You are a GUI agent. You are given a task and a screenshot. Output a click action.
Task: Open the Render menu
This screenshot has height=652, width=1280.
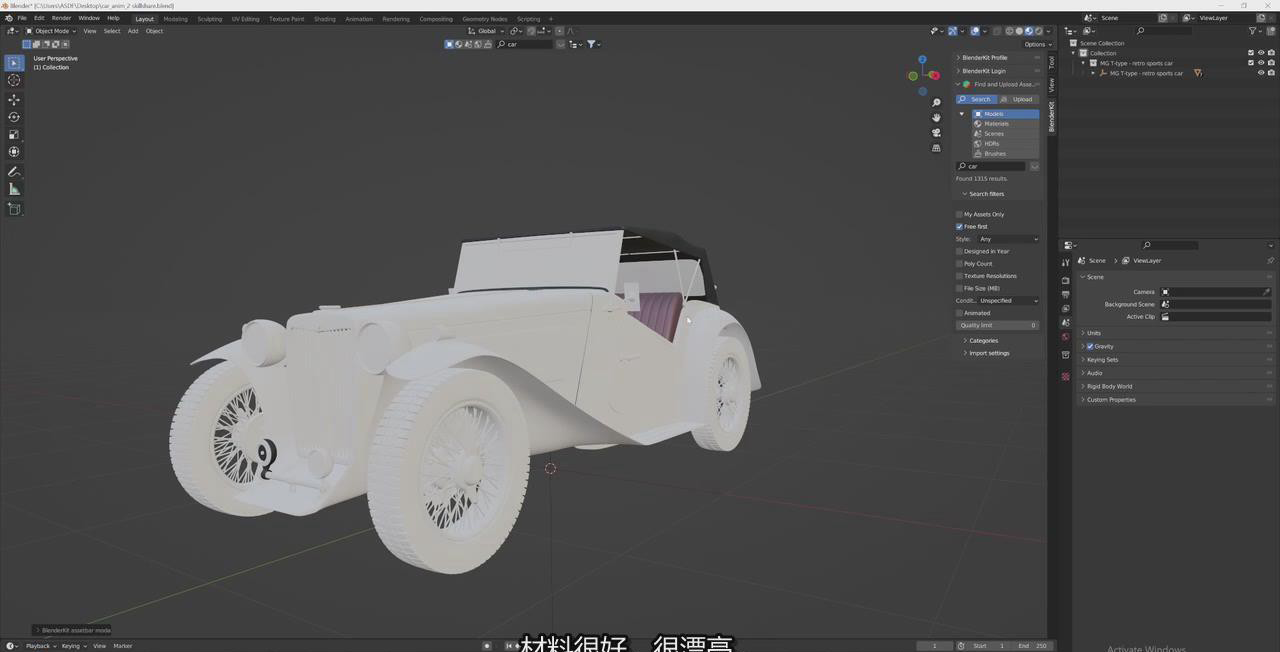tap(61, 18)
